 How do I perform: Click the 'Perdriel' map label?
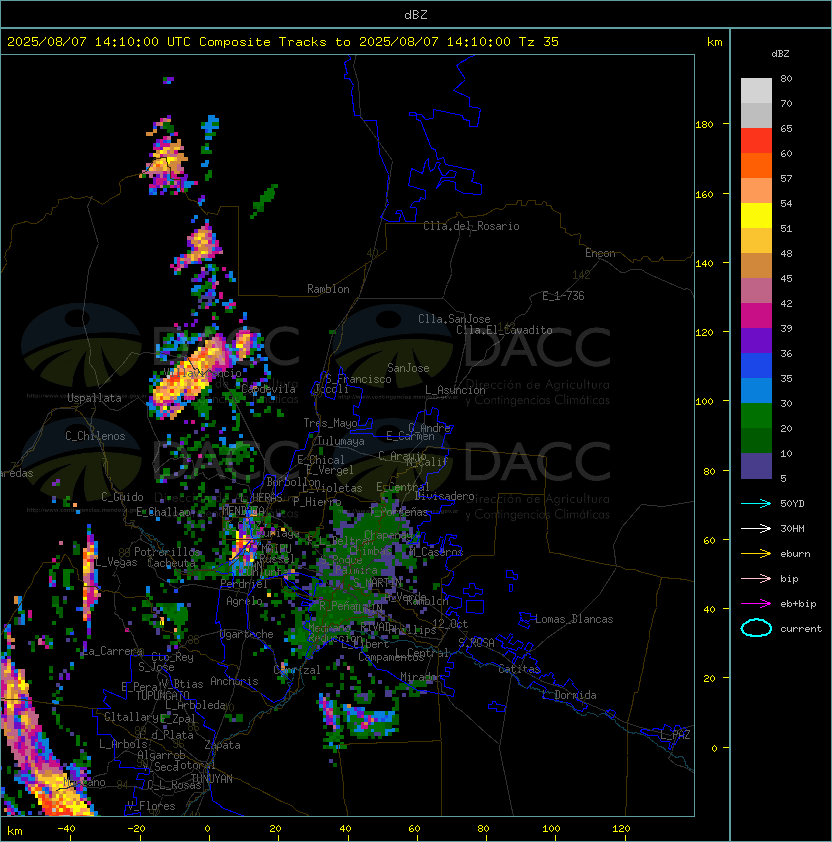[x=244, y=583]
